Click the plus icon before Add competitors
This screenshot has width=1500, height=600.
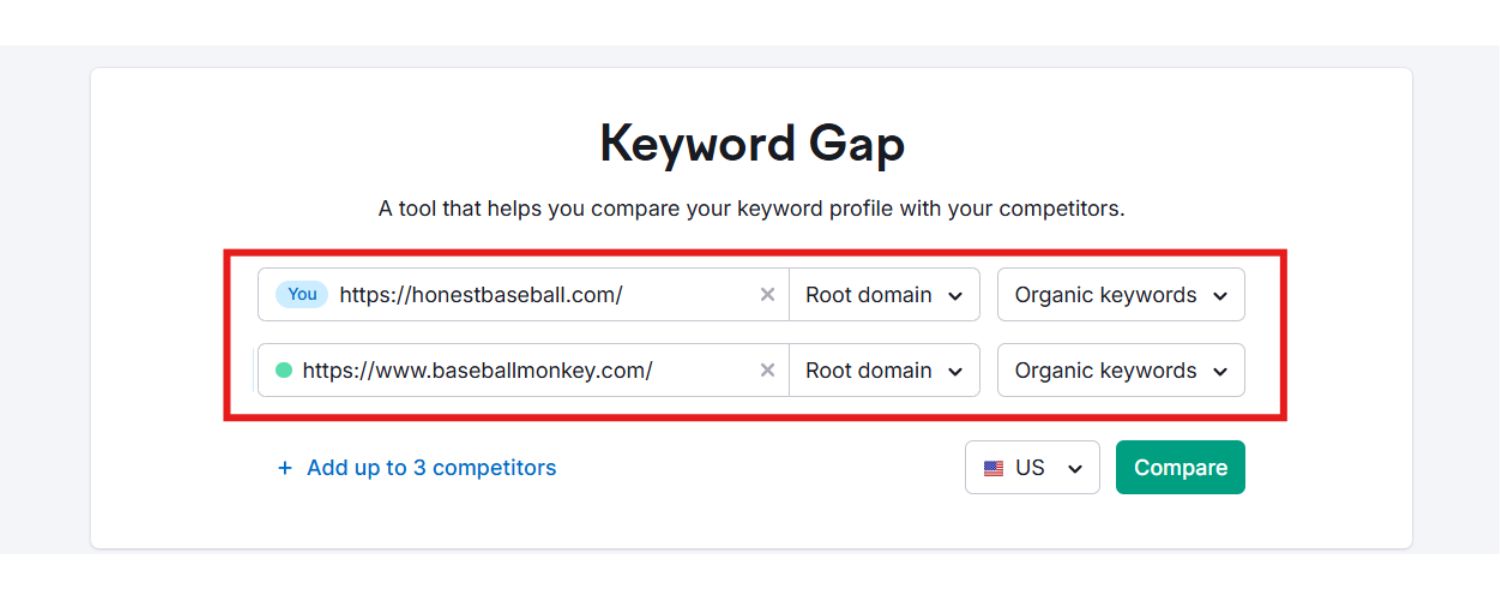(x=285, y=468)
